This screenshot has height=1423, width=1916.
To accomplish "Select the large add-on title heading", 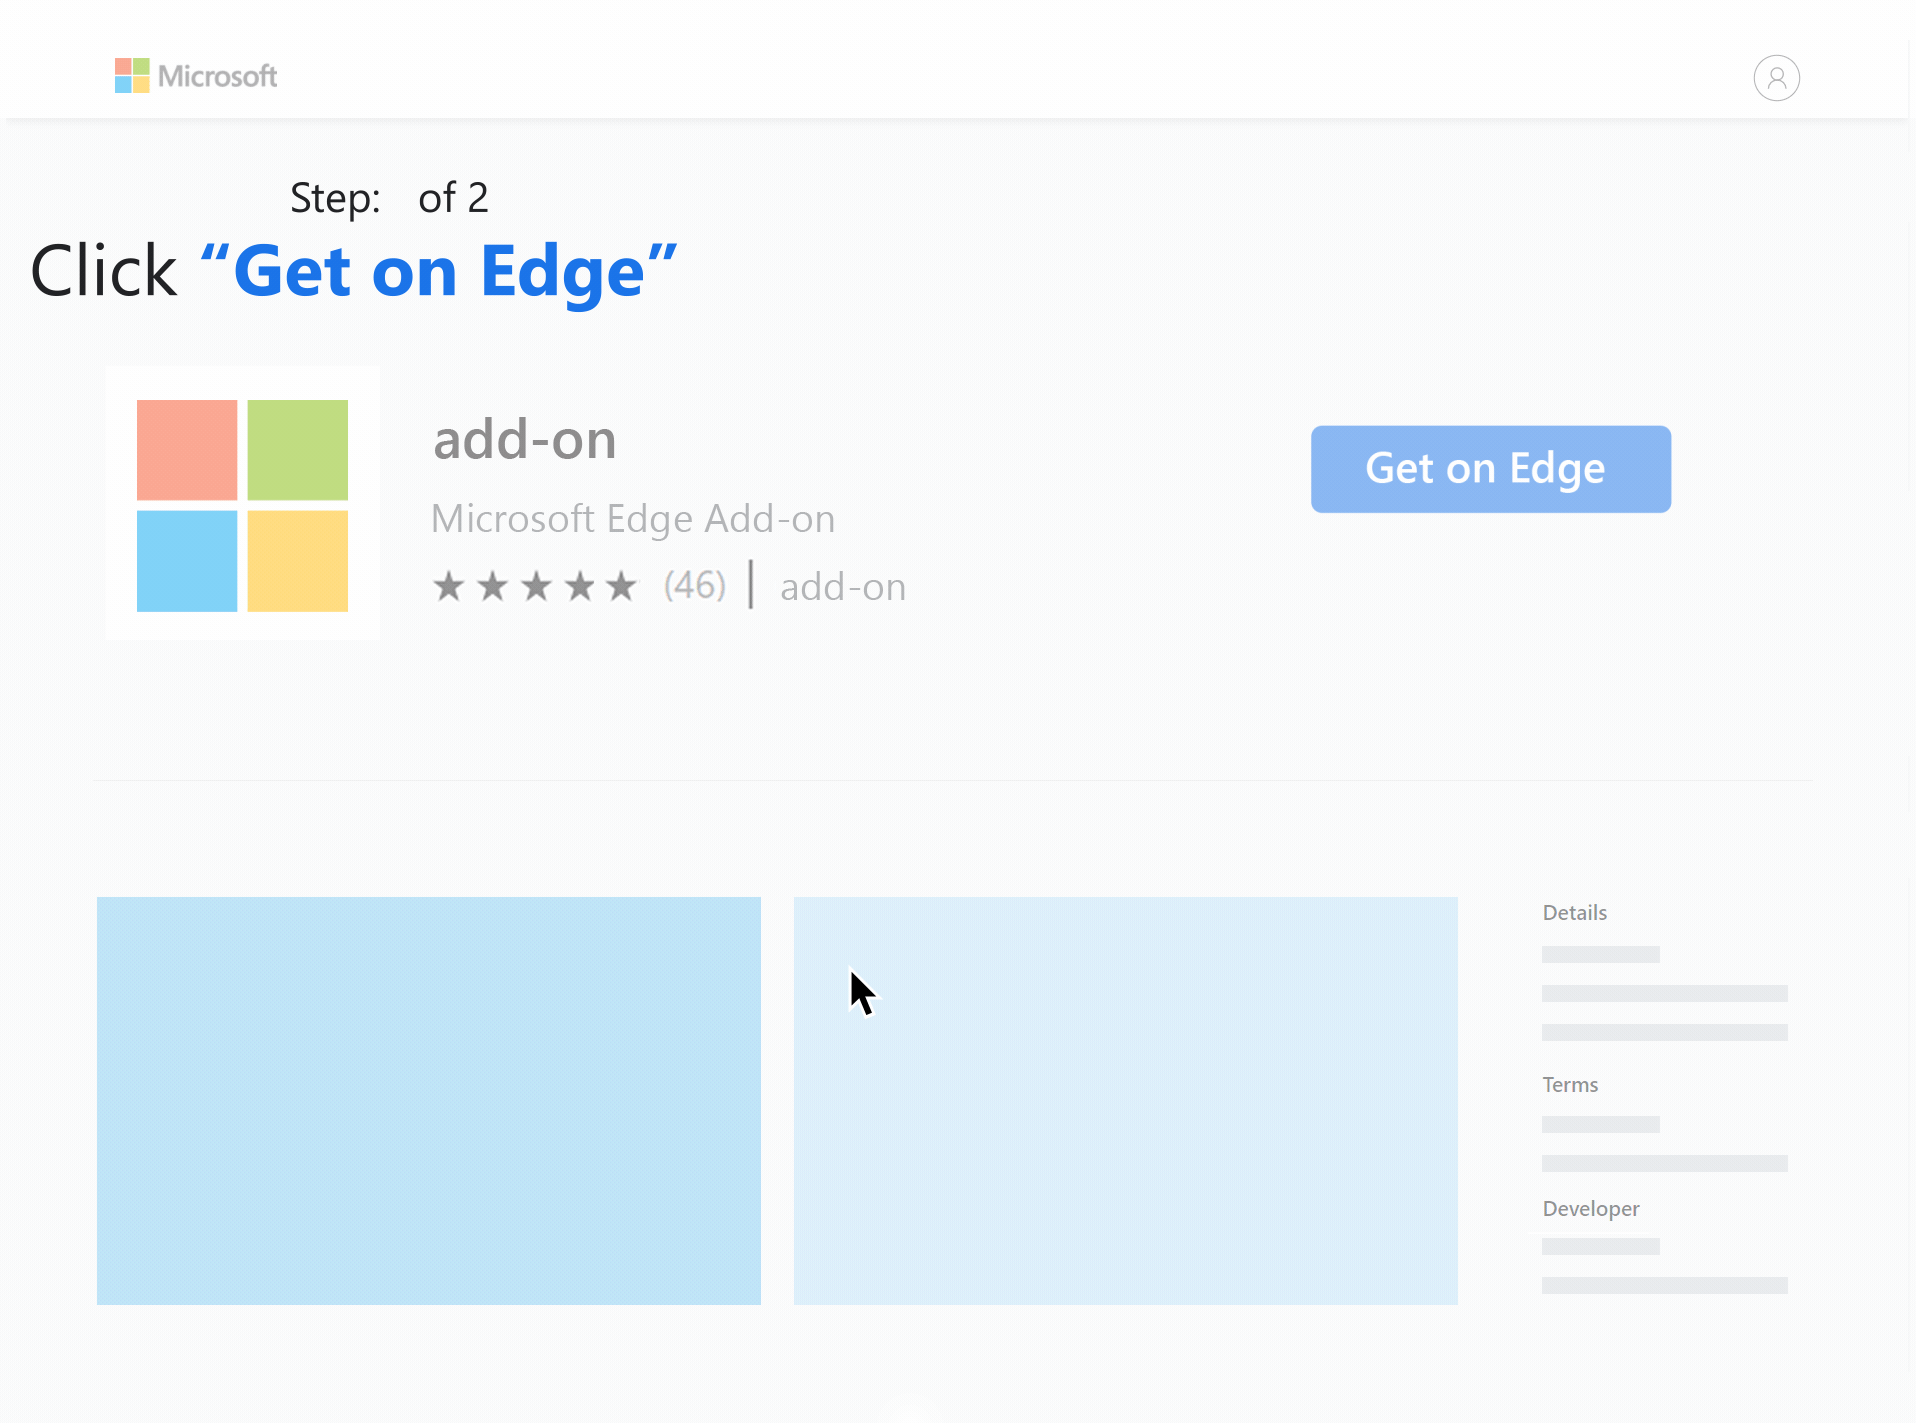I will 524,440.
